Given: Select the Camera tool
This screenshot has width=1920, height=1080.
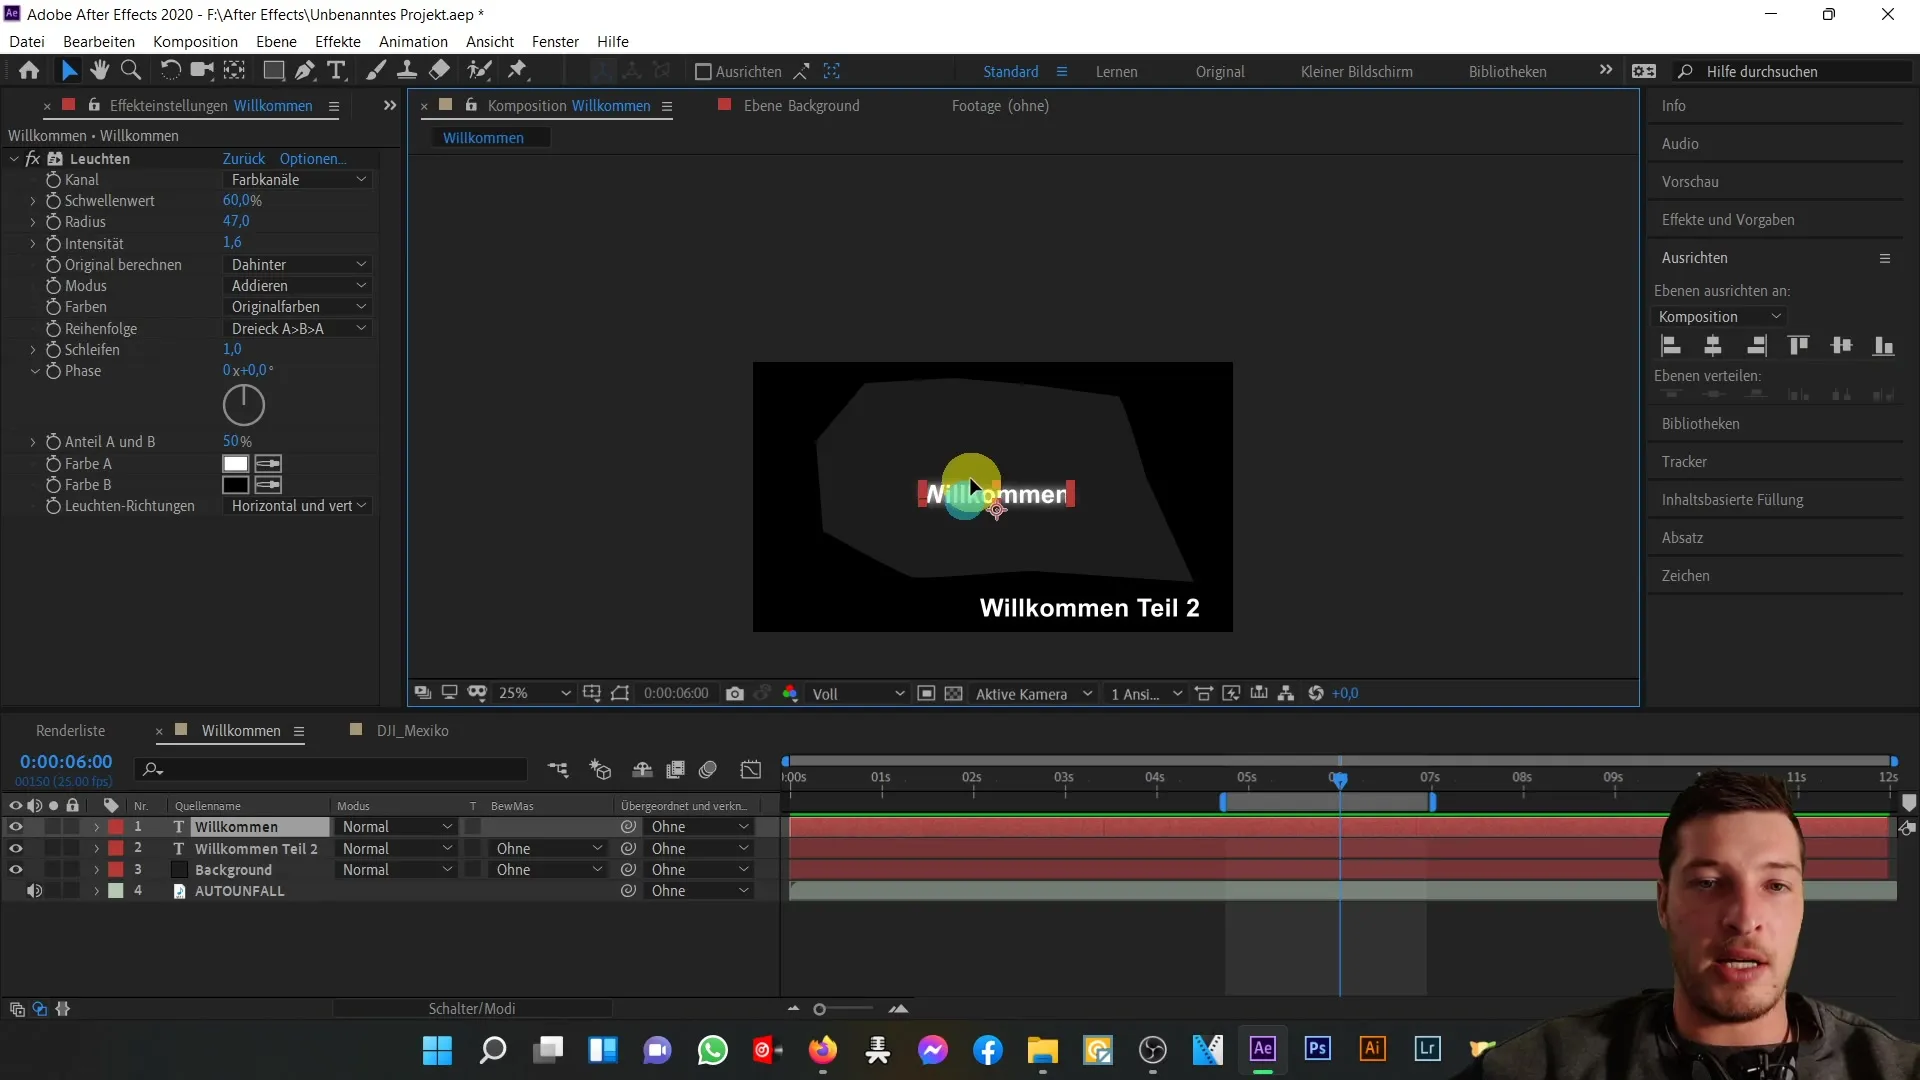Looking at the screenshot, I should click(x=202, y=71).
